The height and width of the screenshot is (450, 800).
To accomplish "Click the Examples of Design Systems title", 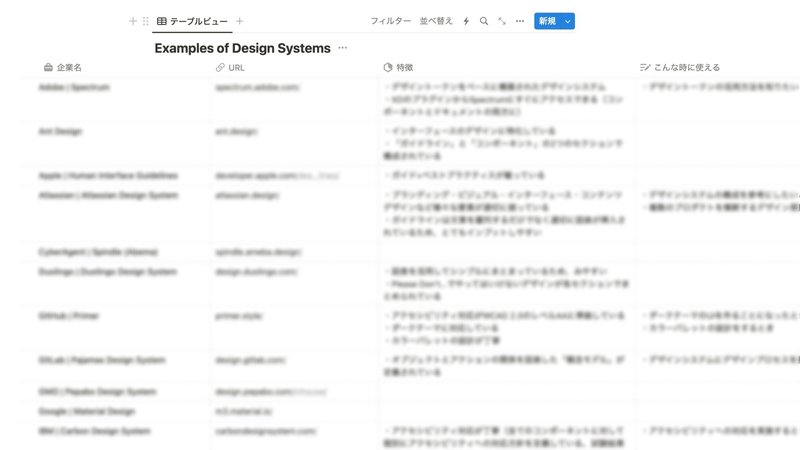I will pos(242,48).
